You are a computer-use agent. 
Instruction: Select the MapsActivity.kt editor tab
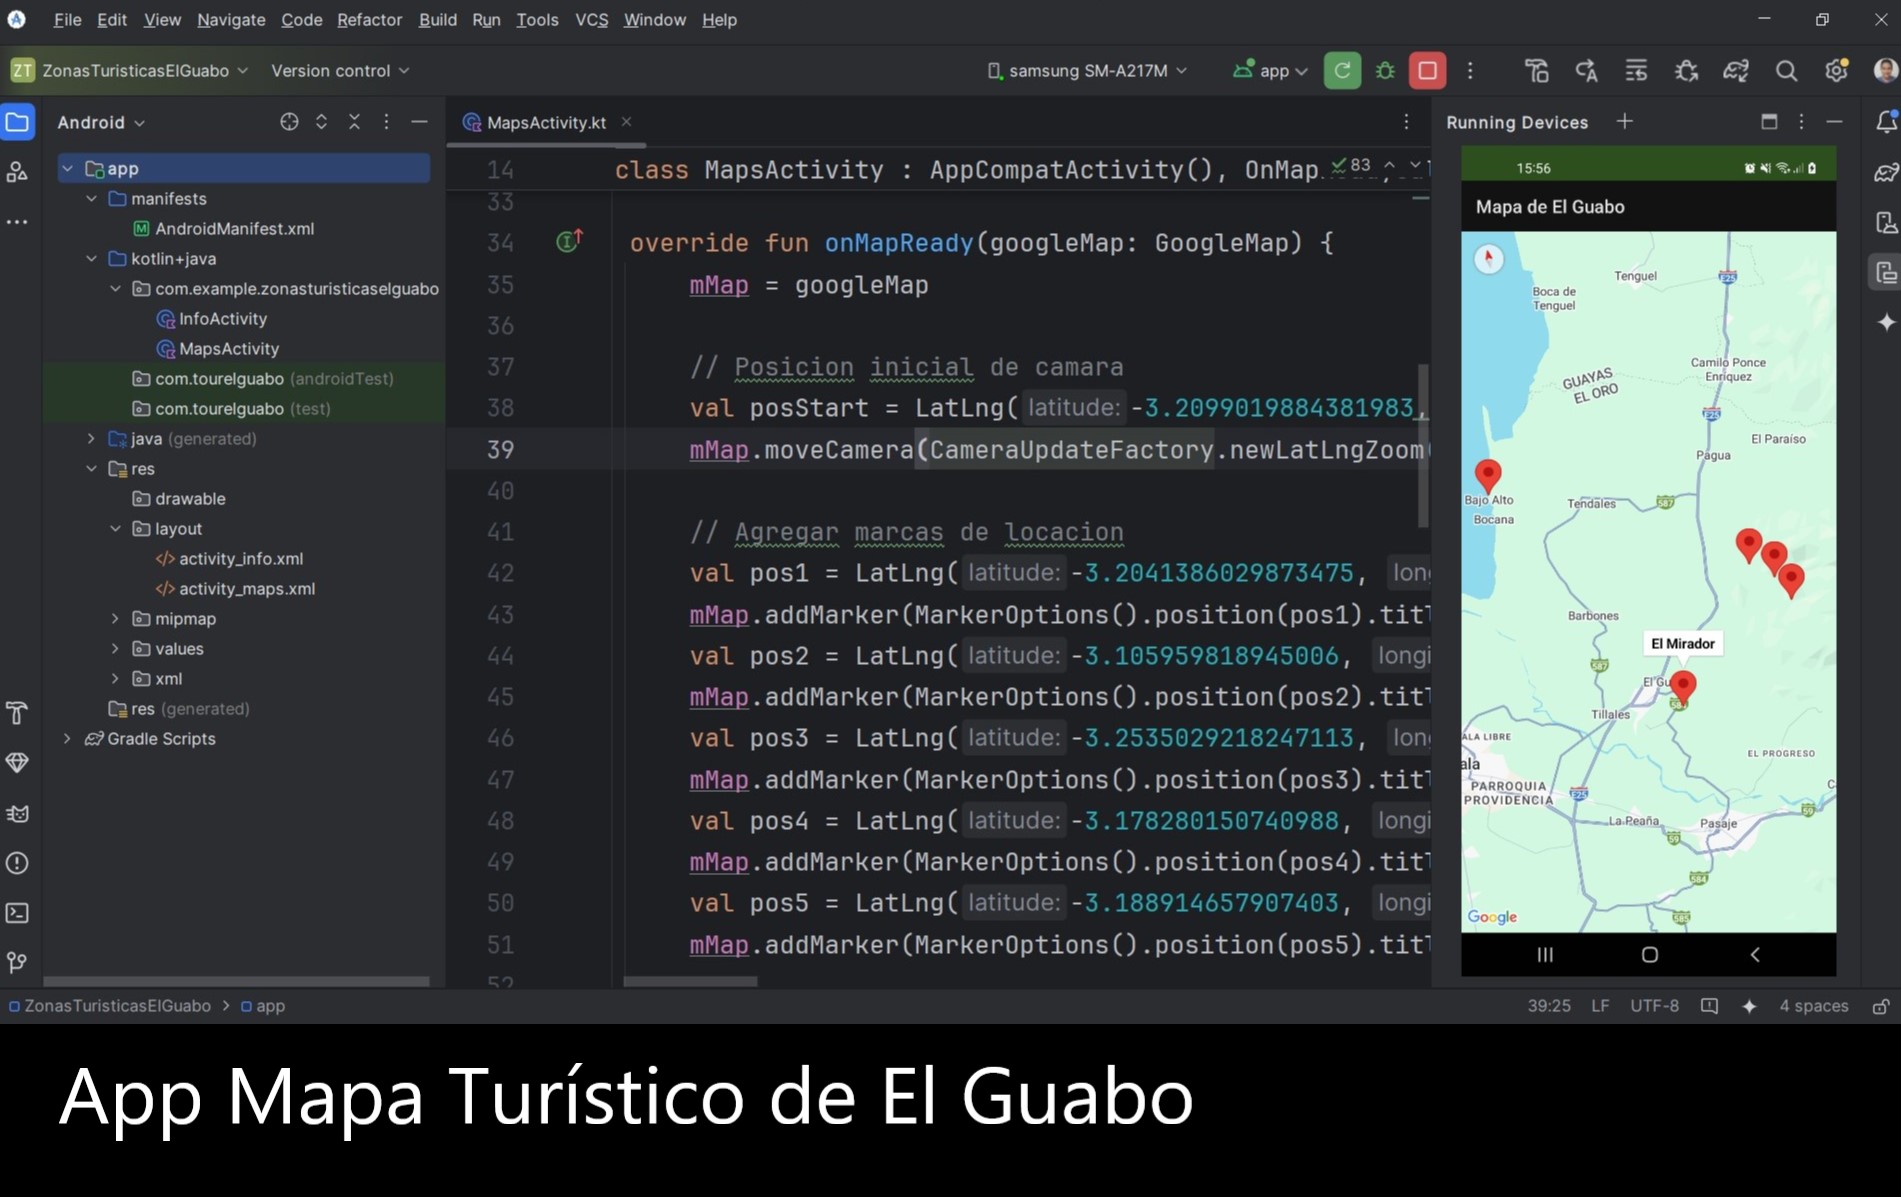[545, 122]
